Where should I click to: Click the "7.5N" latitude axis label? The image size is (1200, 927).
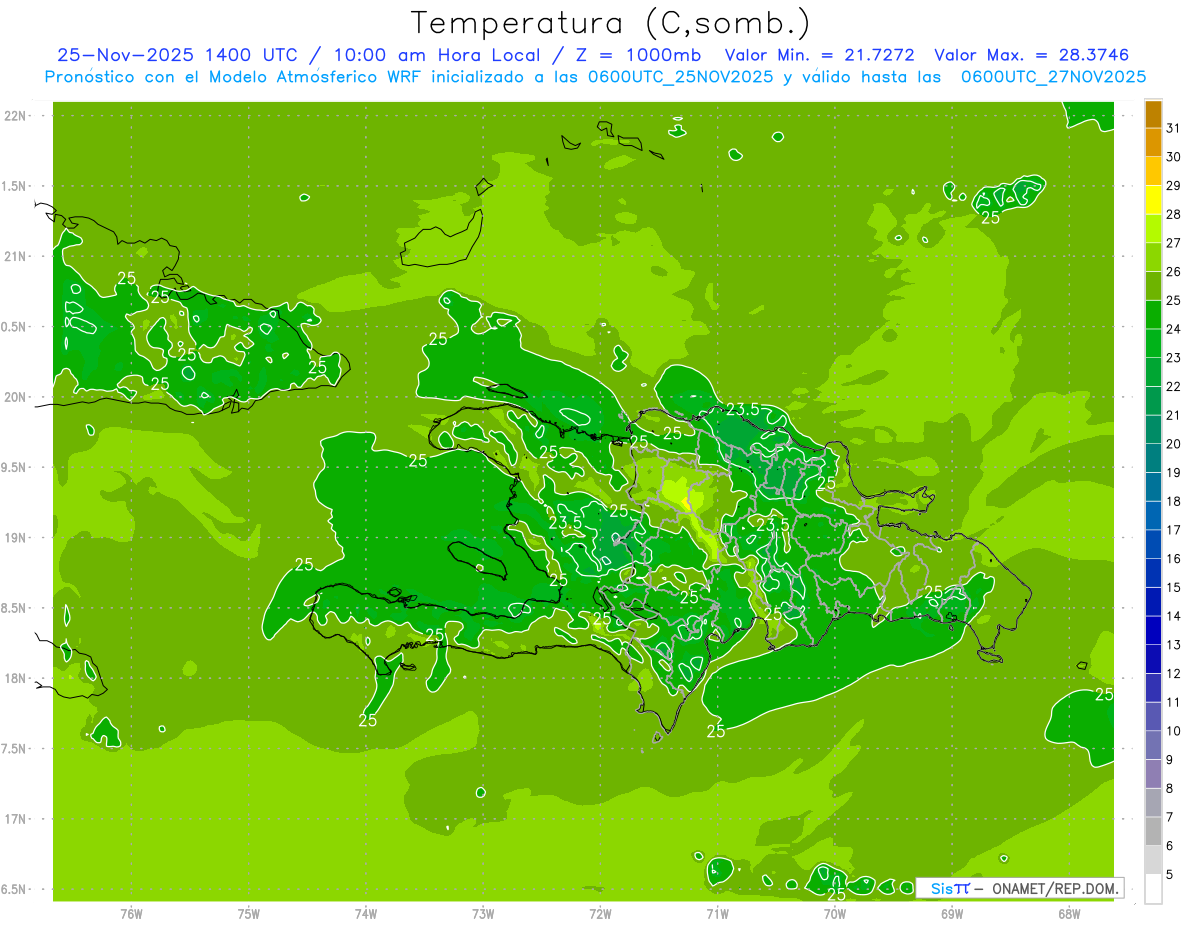click(15, 749)
